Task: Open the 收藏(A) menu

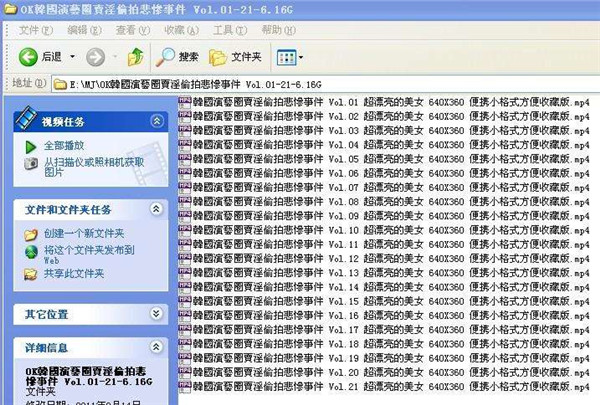Action: (181, 30)
